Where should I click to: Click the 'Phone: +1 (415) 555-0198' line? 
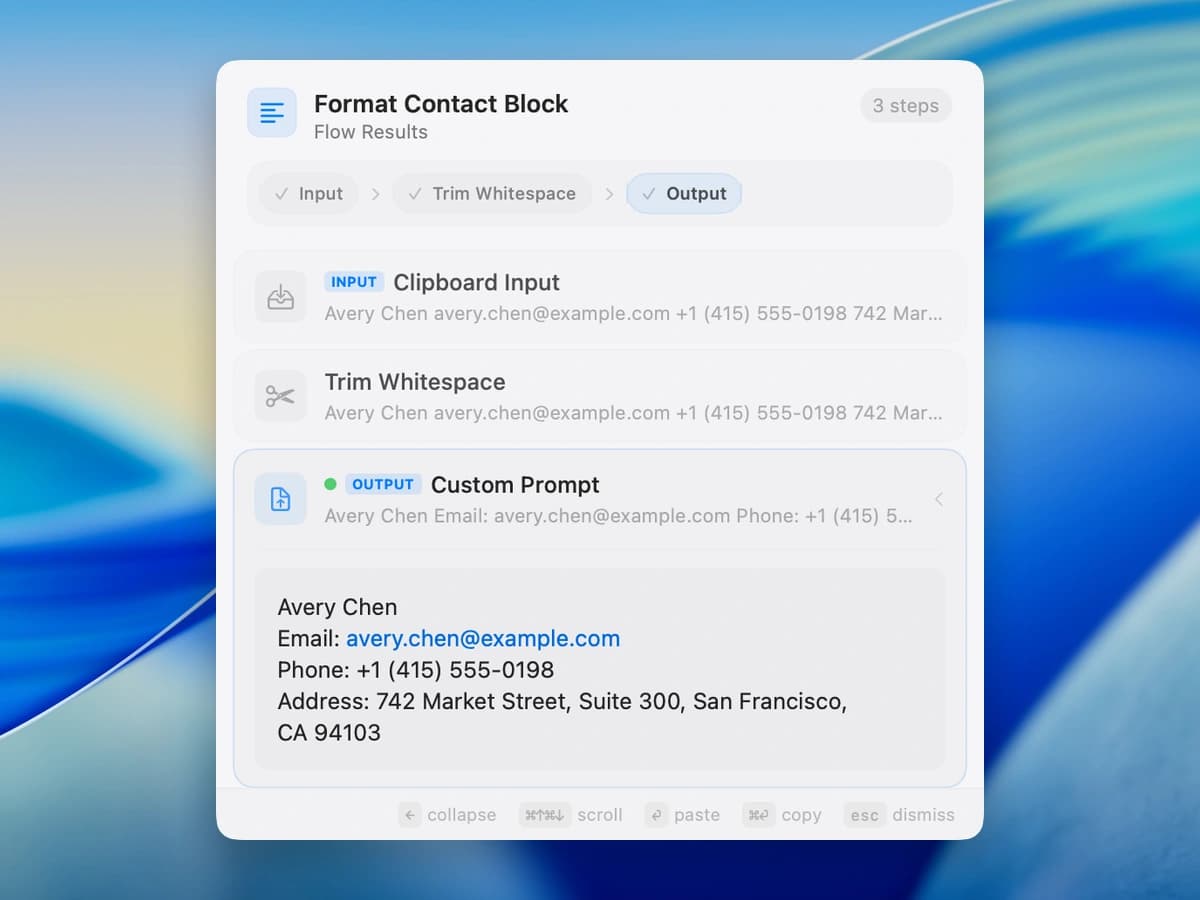pyautogui.click(x=416, y=670)
